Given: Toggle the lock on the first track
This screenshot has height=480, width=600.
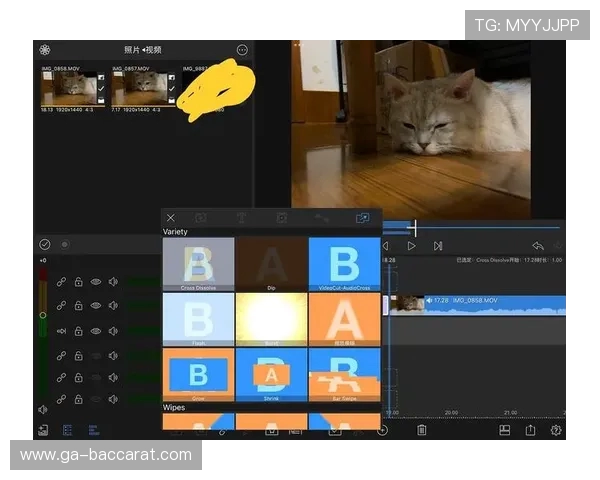Looking at the screenshot, I should pos(78,283).
